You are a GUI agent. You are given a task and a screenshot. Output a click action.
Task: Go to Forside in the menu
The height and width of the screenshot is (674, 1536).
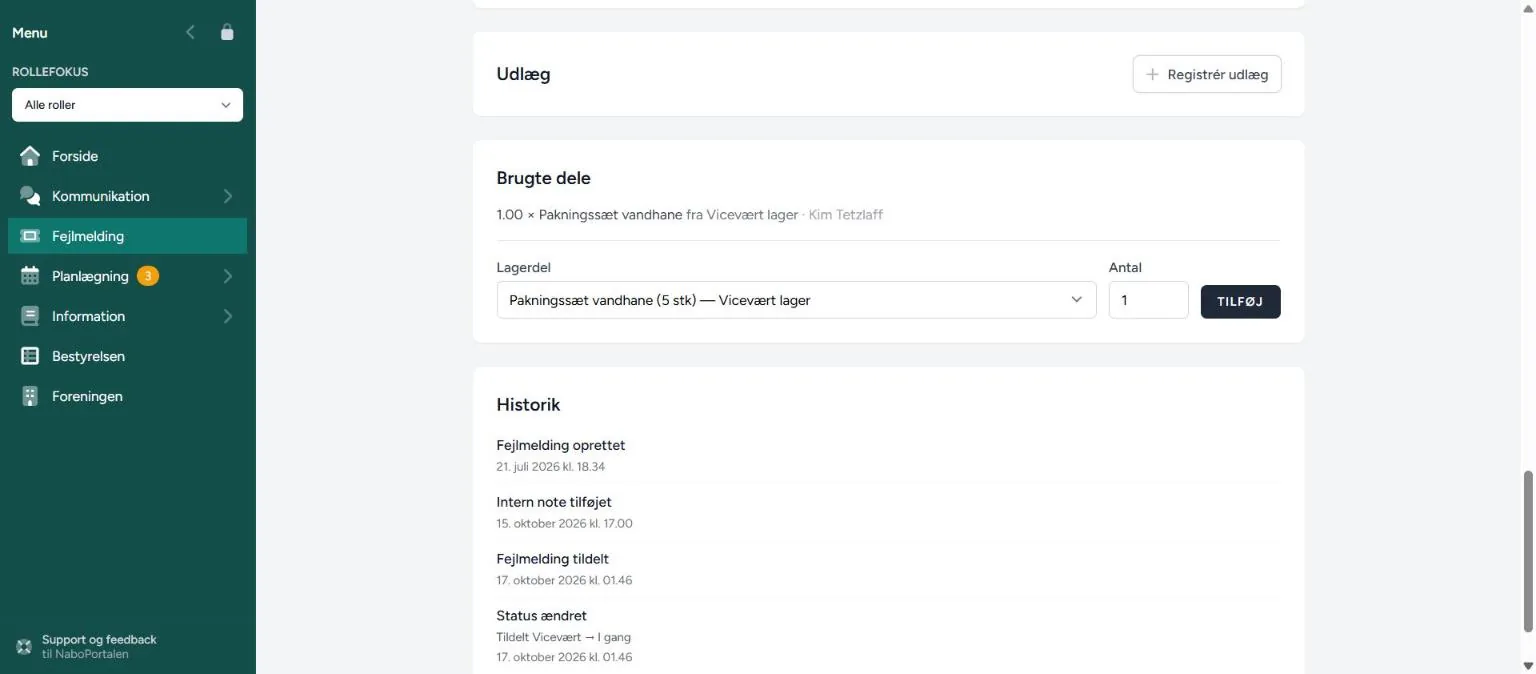(x=127, y=156)
